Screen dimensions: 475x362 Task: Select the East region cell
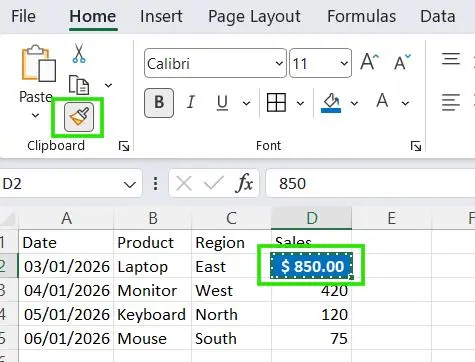pos(232,266)
